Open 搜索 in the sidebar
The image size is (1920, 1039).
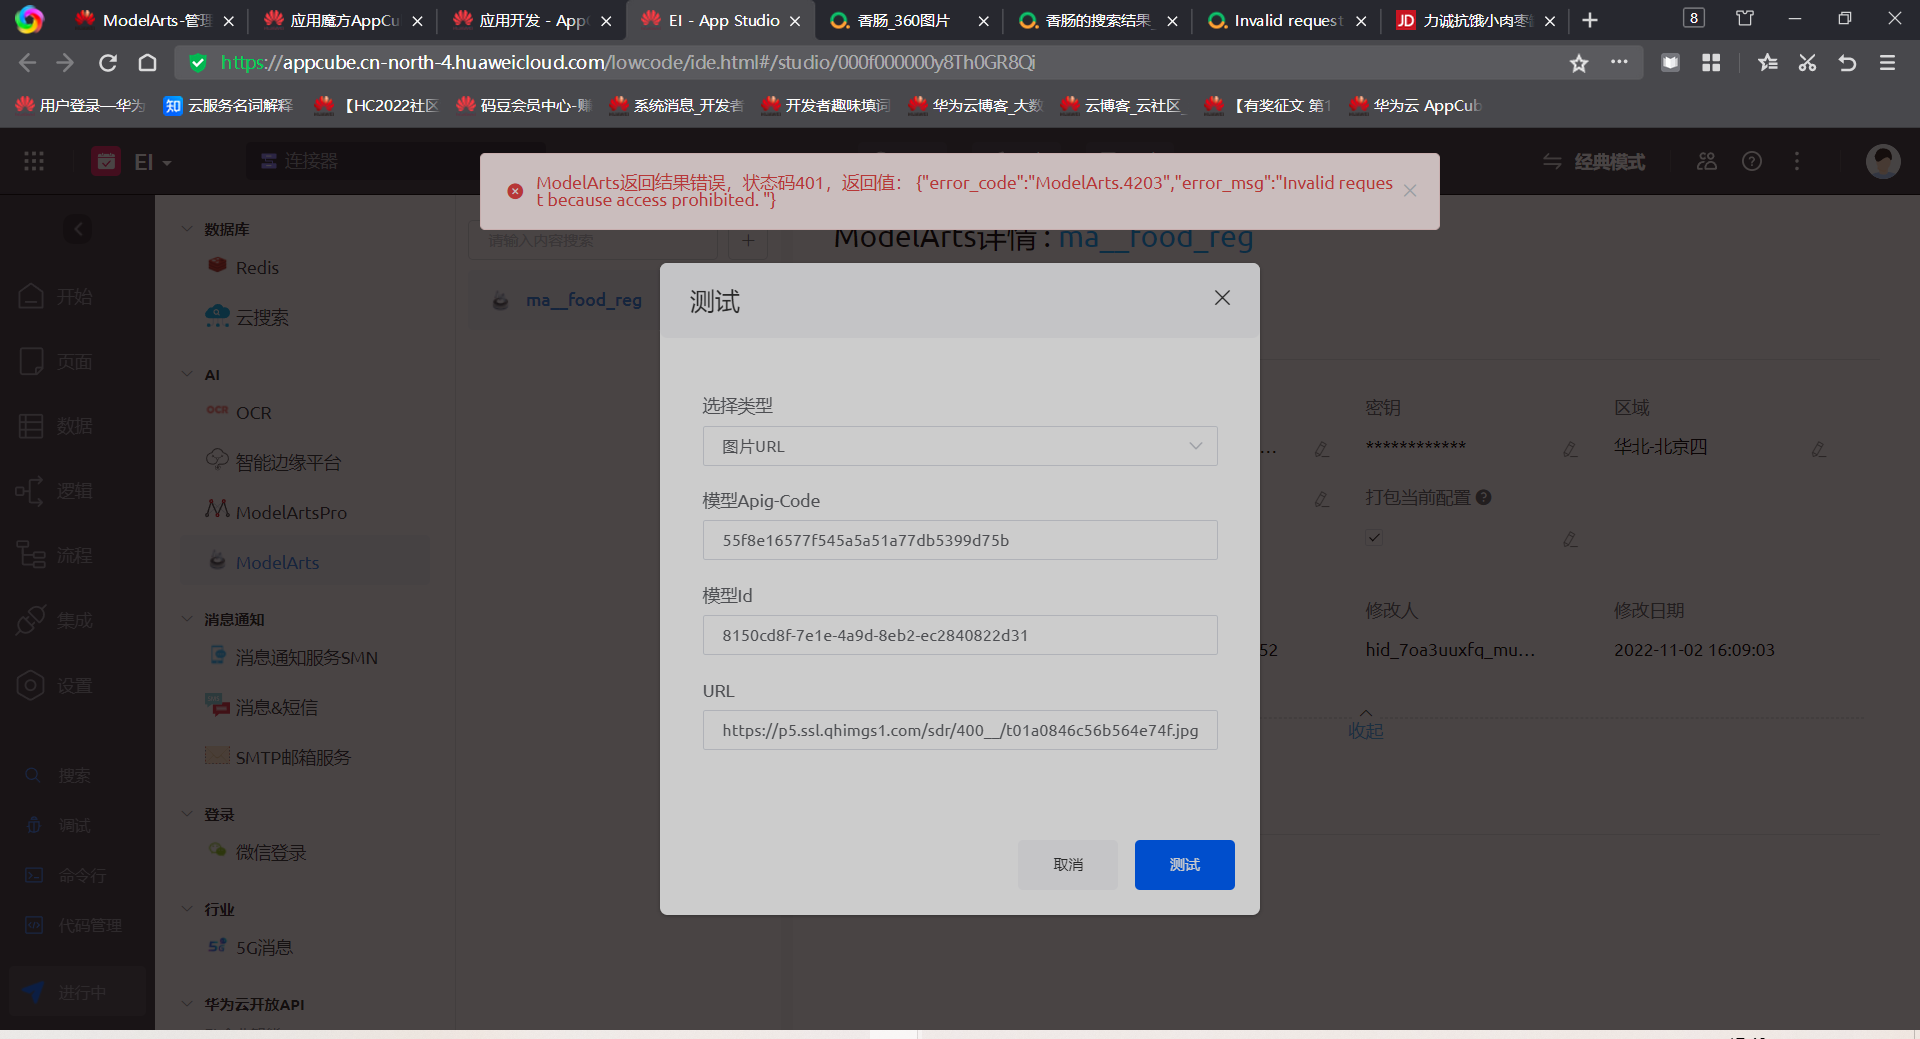point(58,776)
